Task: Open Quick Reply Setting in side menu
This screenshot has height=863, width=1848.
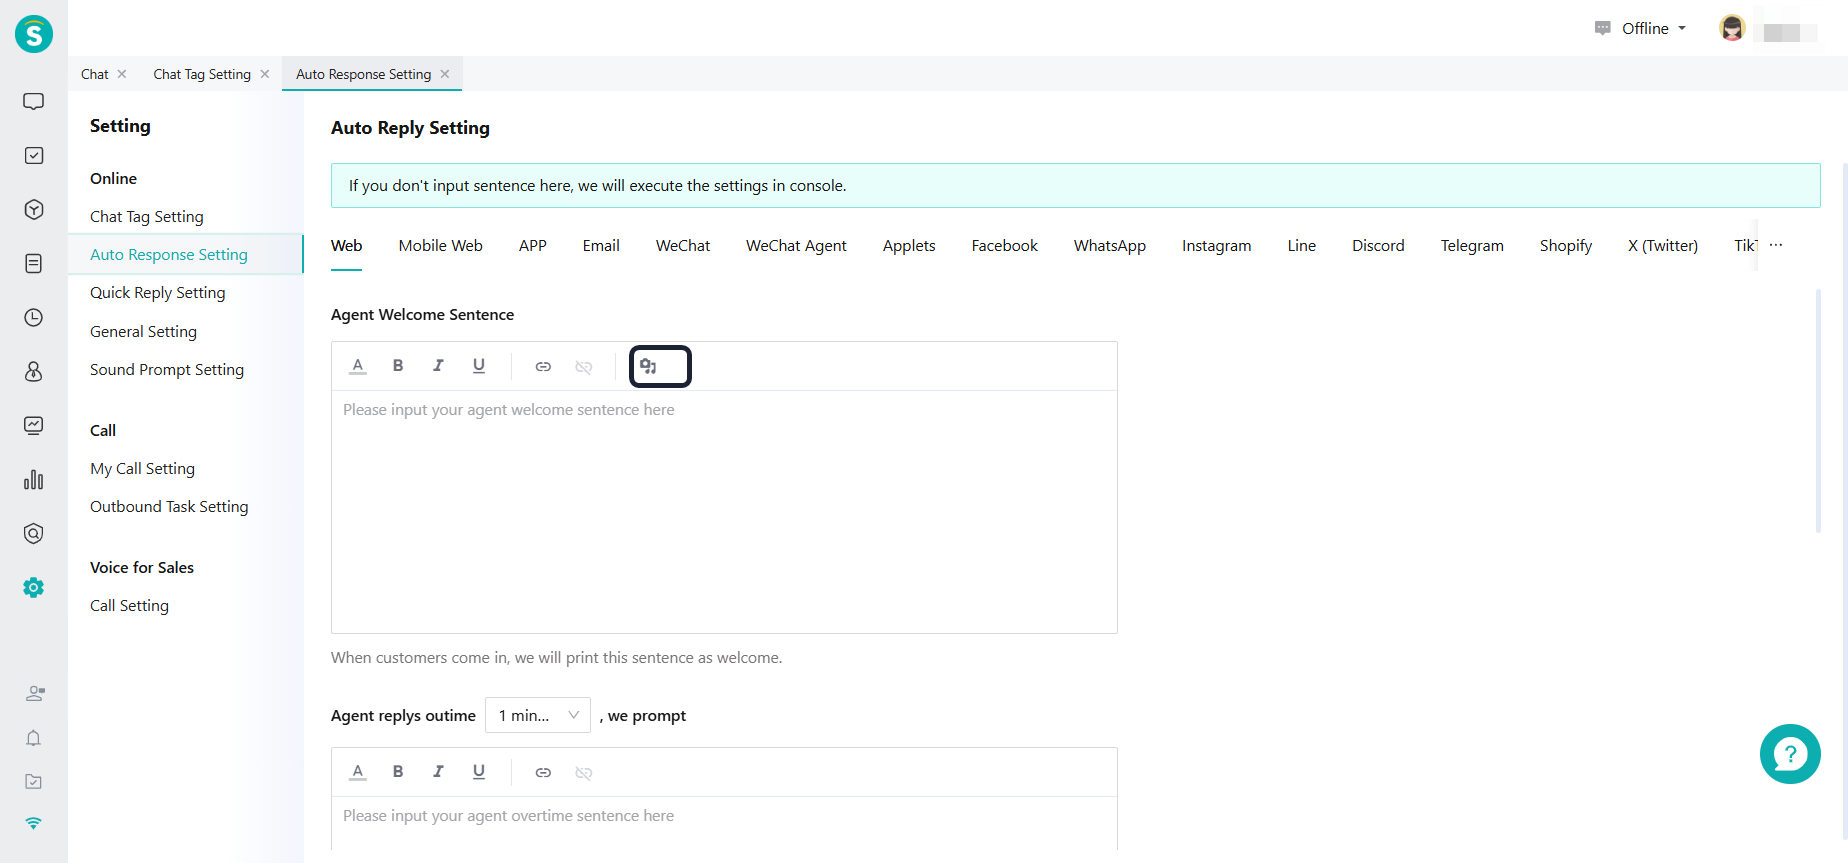Action: click(158, 293)
